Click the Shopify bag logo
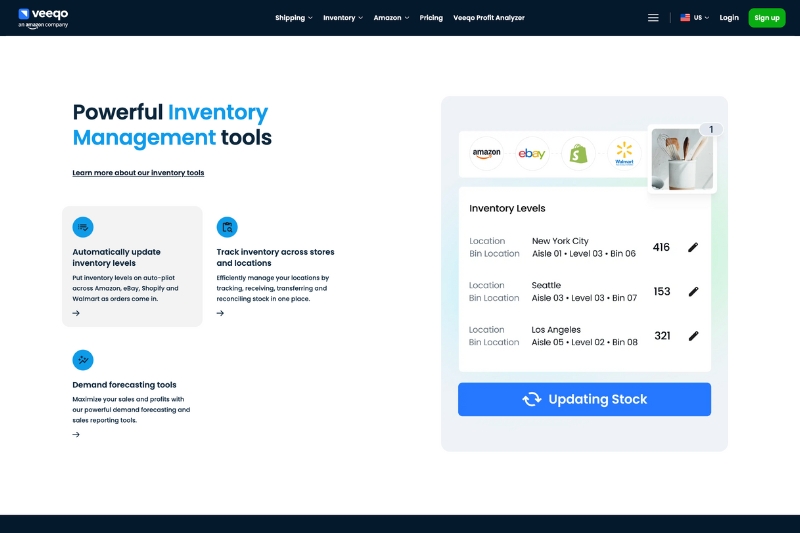The height and width of the screenshot is (533, 800). point(578,153)
